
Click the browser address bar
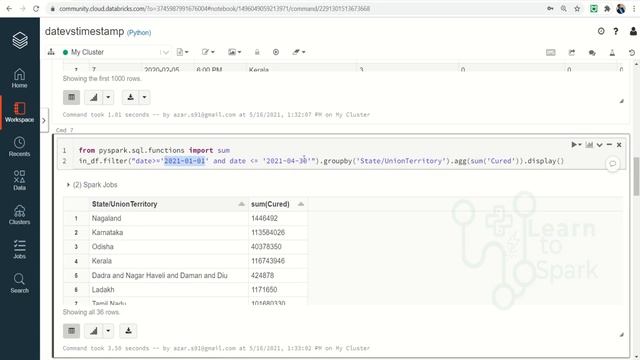pyautogui.click(x=294, y=9)
